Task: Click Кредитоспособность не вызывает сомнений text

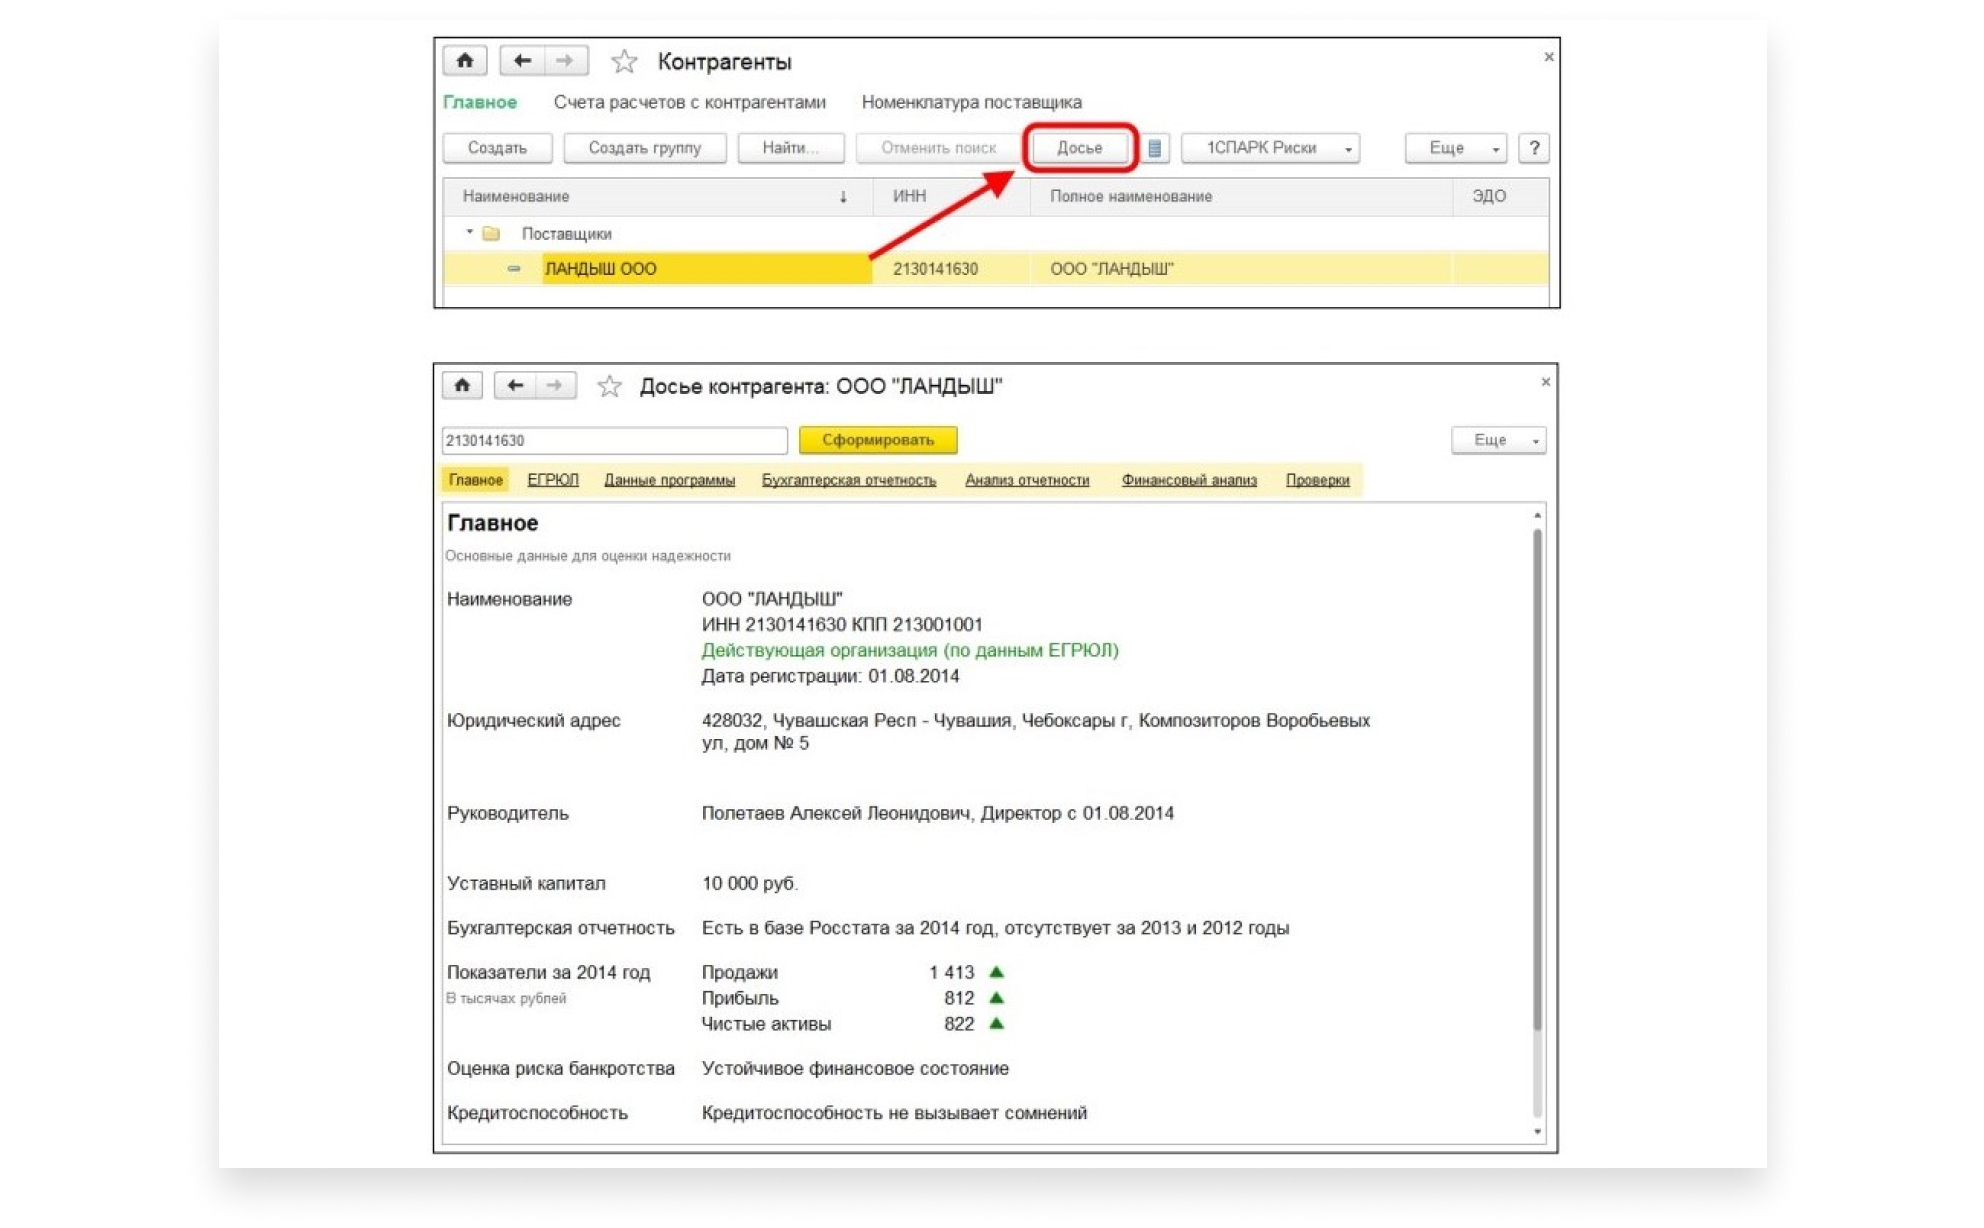Action: pos(894,1112)
